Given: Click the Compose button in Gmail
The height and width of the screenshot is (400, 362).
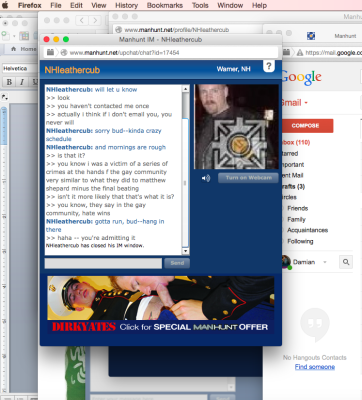Looking at the screenshot, I should click(305, 126).
